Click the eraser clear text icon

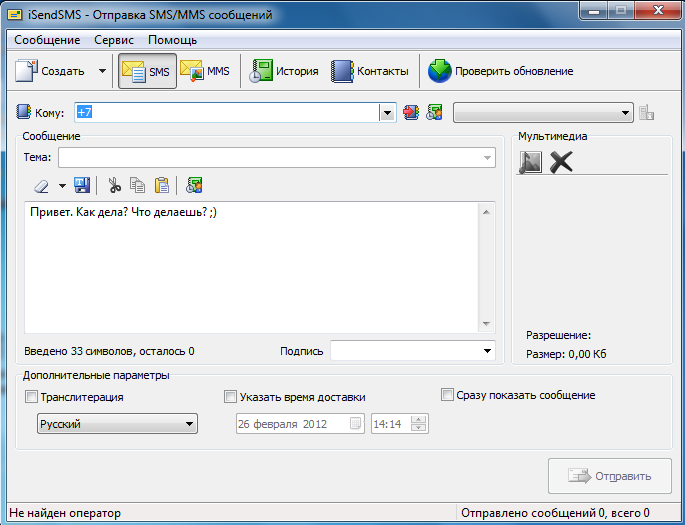click(42, 186)
